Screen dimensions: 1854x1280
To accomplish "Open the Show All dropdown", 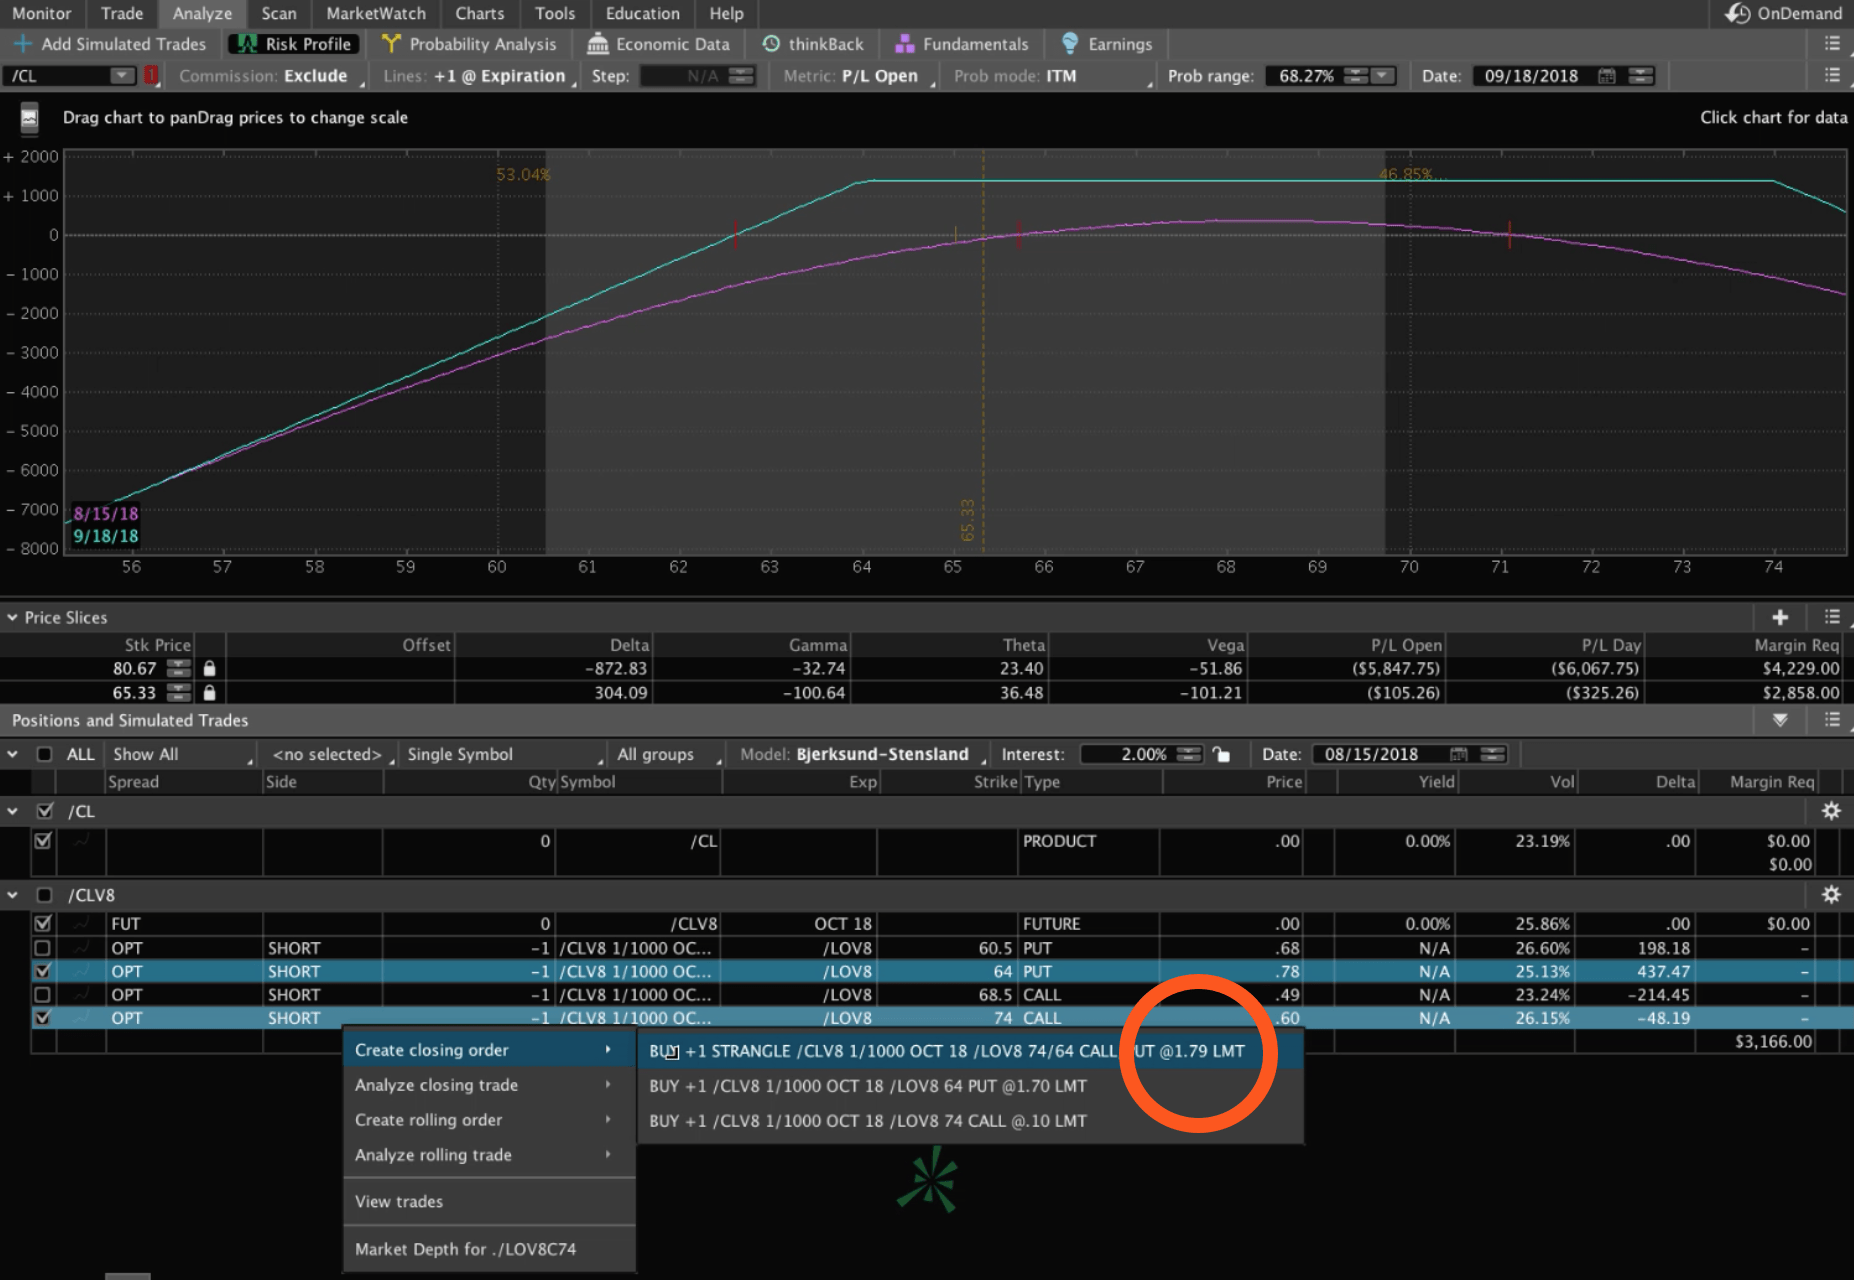I will [182, 754].
